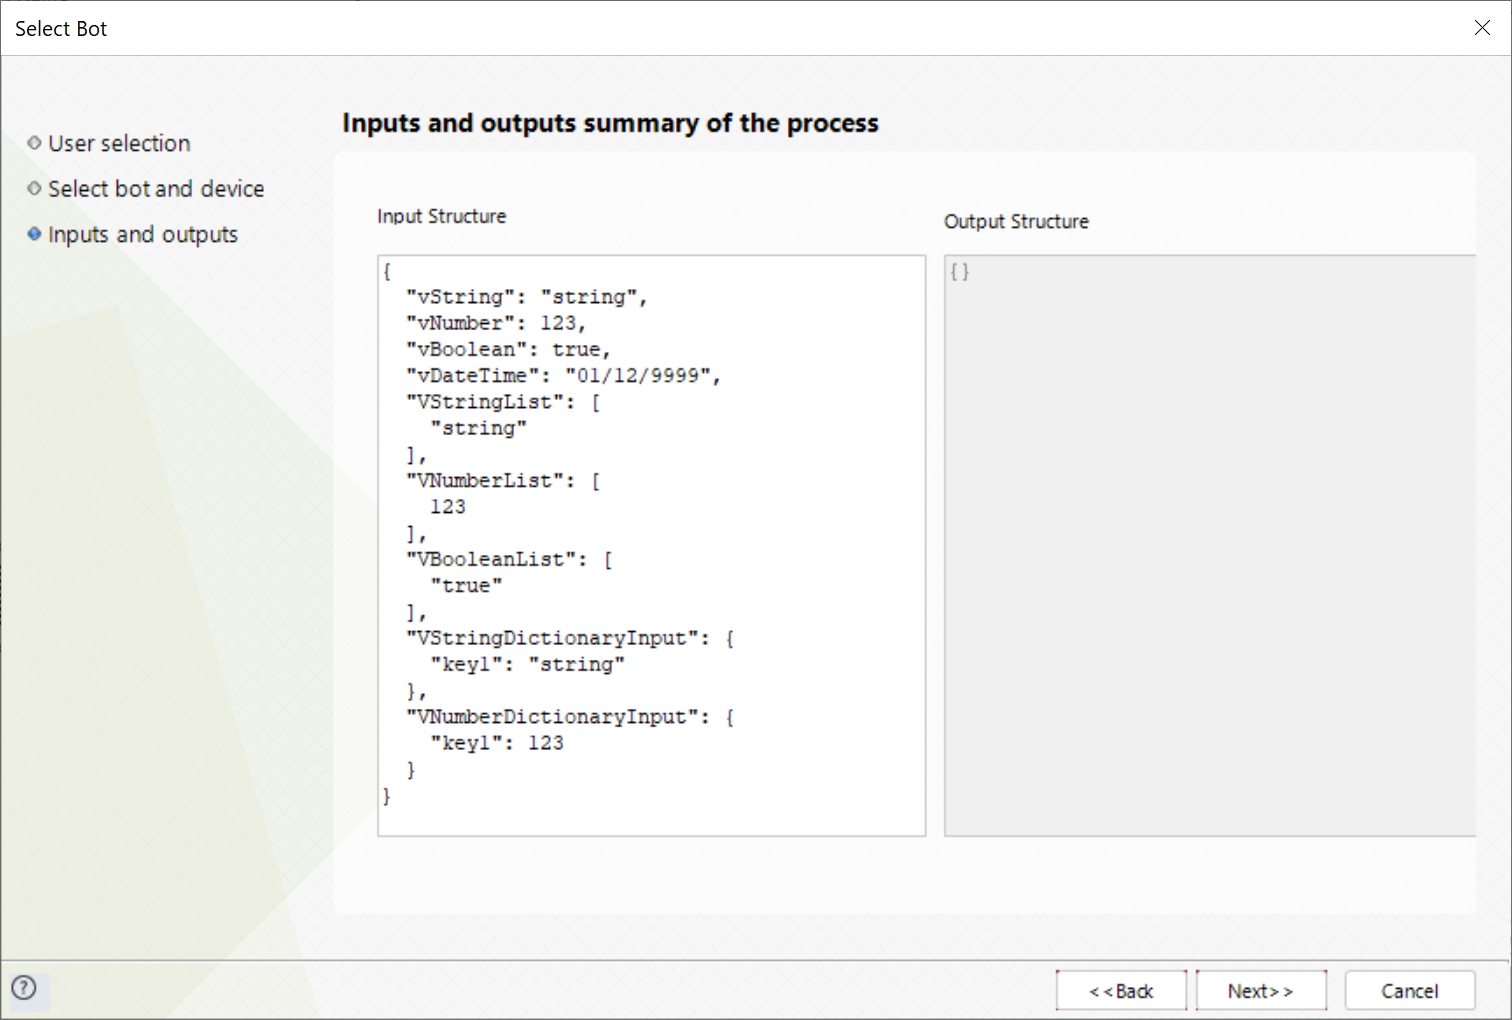Go to the User selection step
This screenshot has width=1512, height=1020.
pyautogui.click(x=119, y=143)
